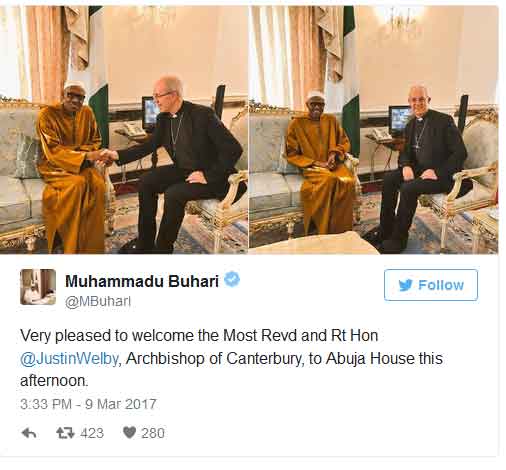The width and height of the screenshot is (506, 470).
Task: Click the tweet text about Abuja House
Action: click(232, 358)
